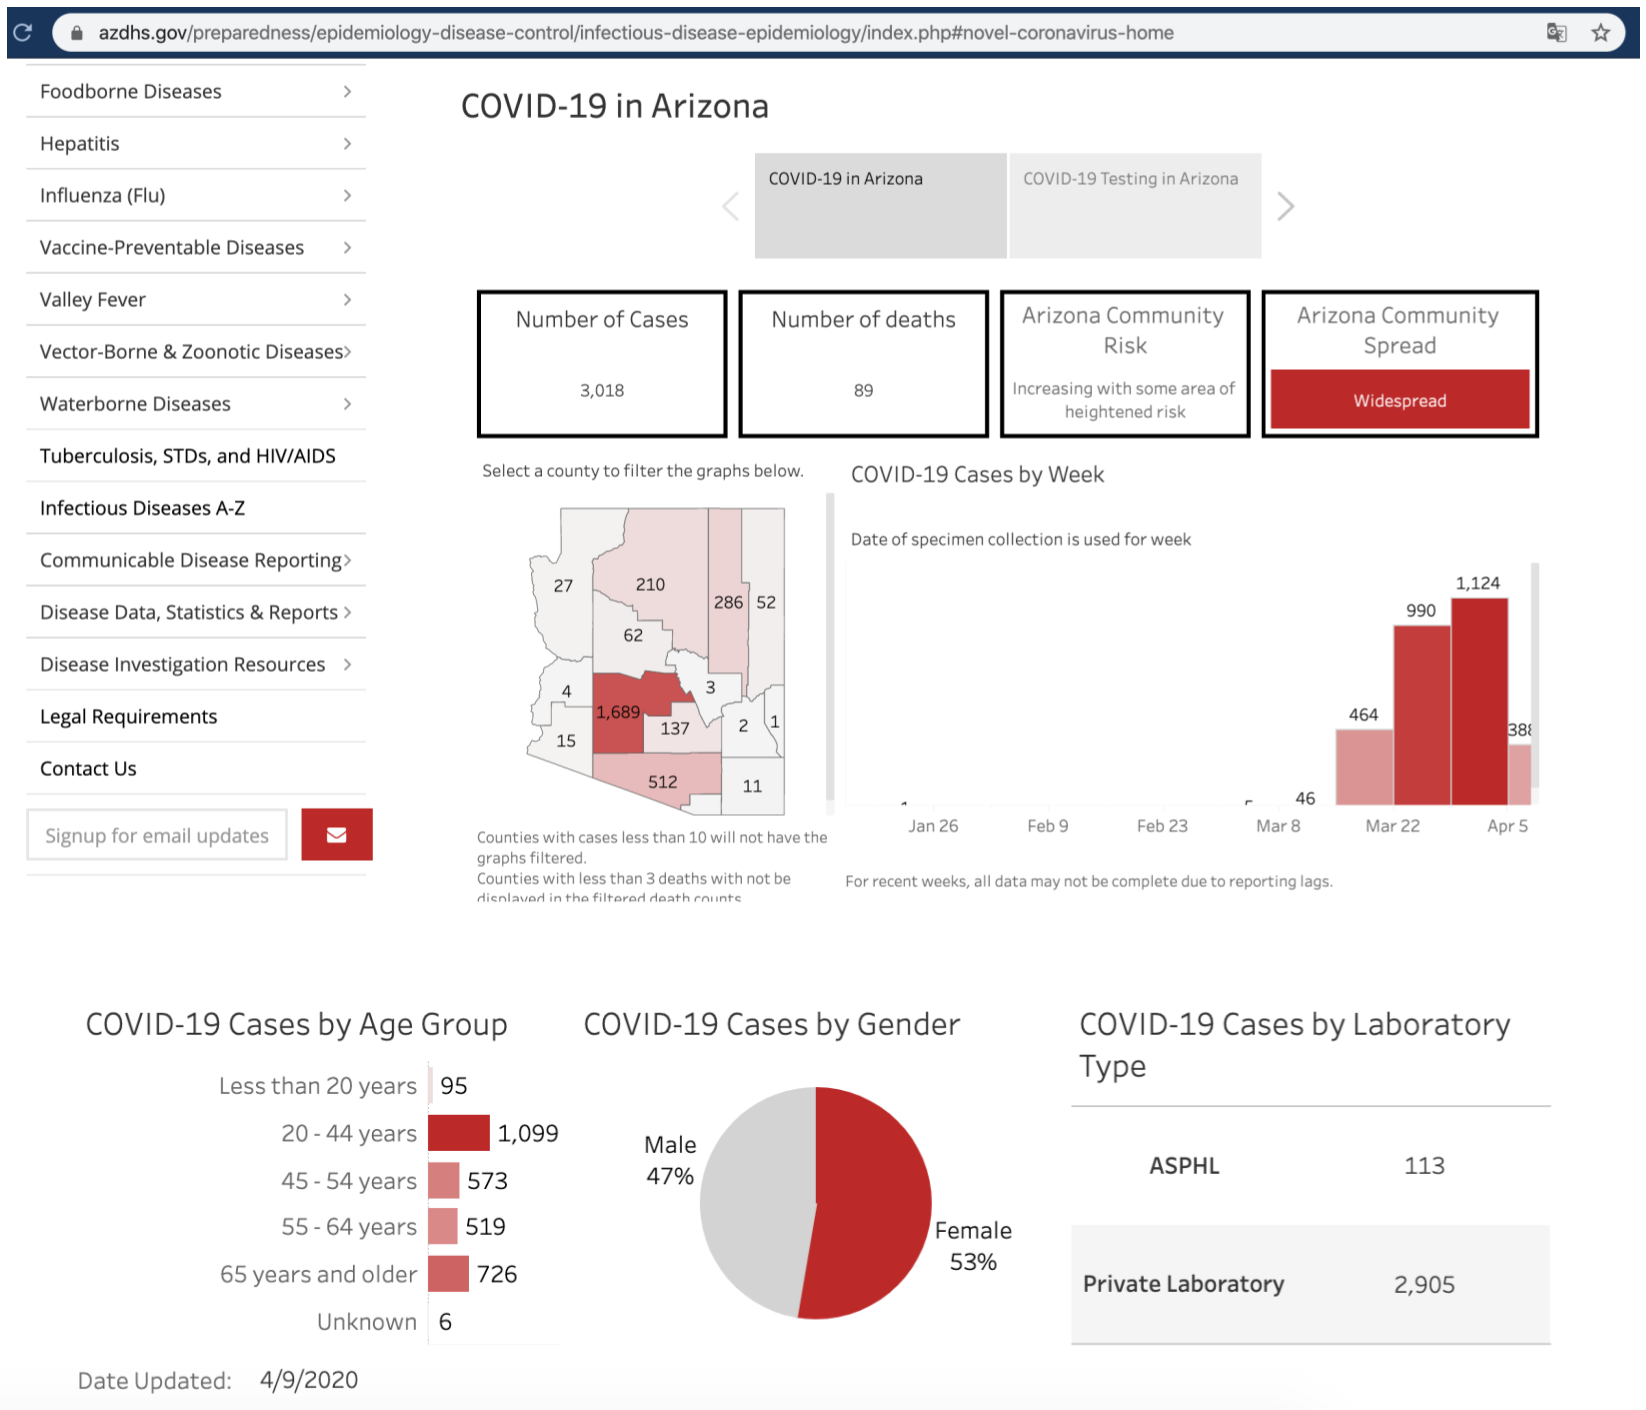
Task: Expand Foodborne Diseases chevron
Action: click(x=347, y=91)
